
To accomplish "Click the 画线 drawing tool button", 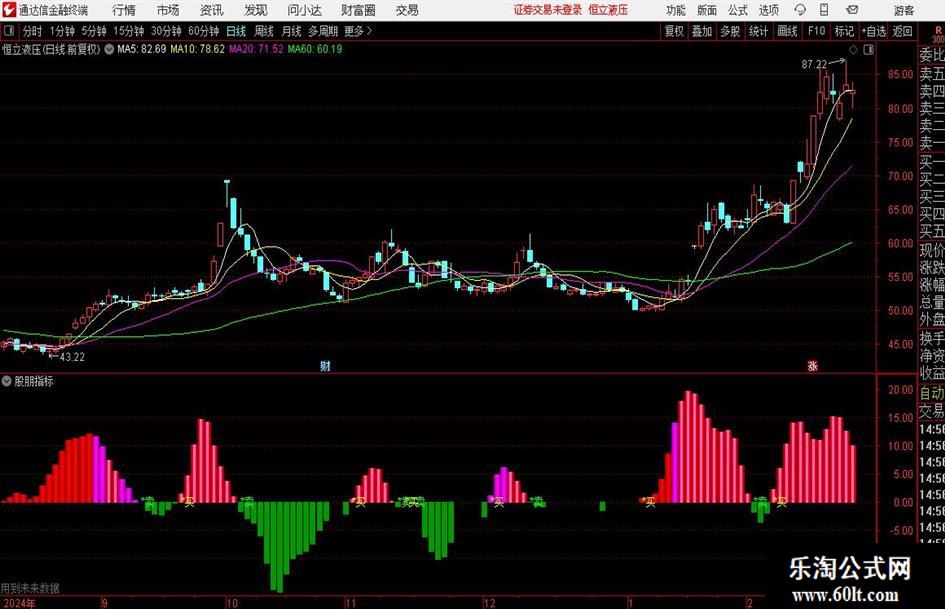I will [x=787, y=31].
